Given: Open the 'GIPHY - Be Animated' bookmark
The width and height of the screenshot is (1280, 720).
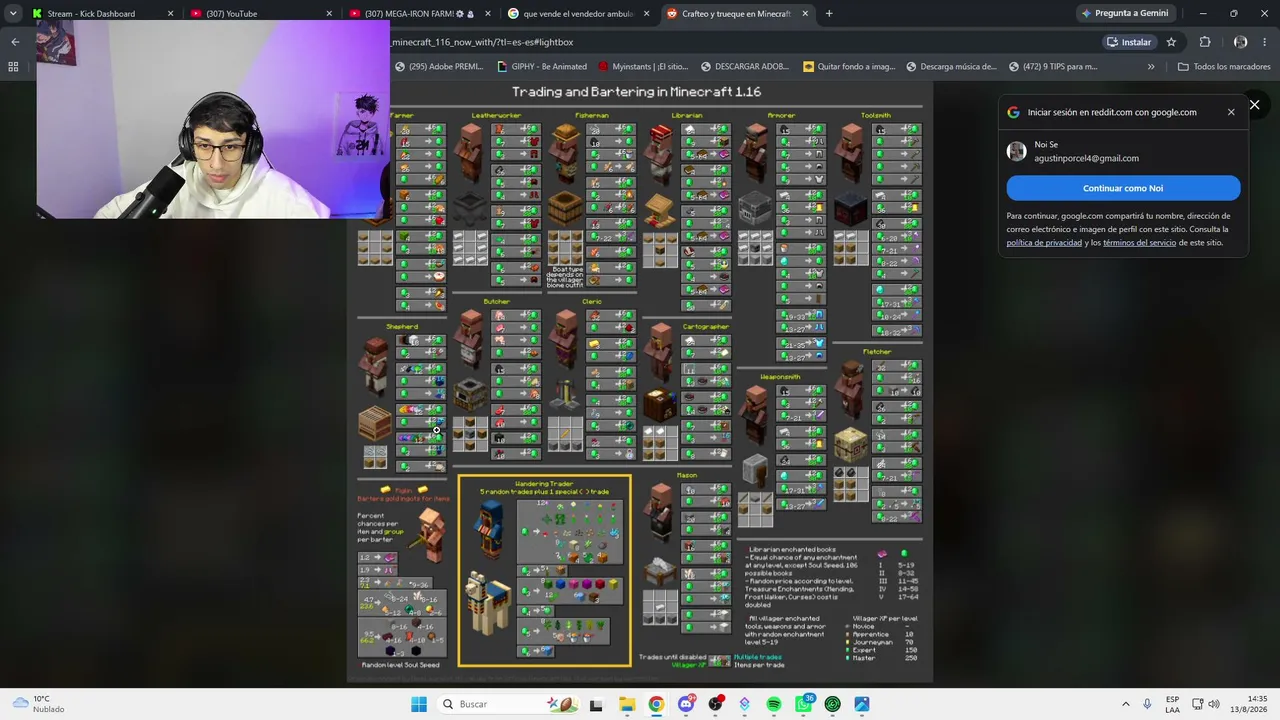Looking at the screenshot, I should tap(542, 67).
